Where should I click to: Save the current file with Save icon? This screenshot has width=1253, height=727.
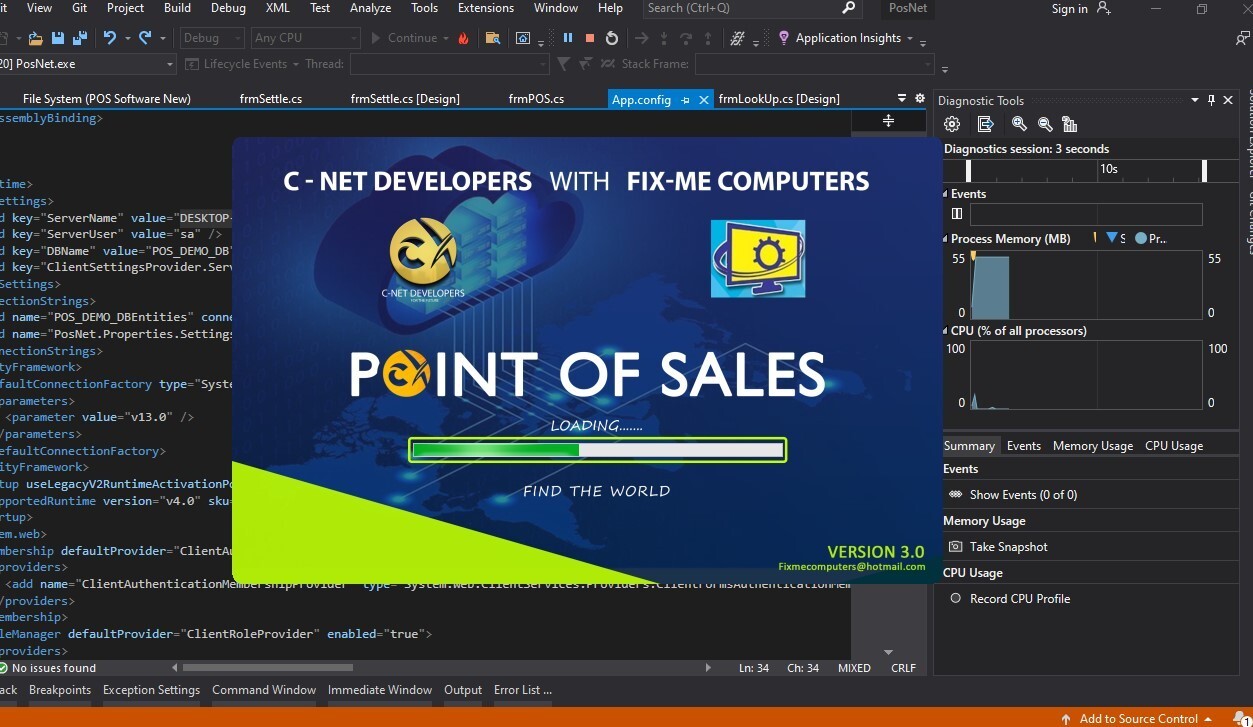click(58, 38)
